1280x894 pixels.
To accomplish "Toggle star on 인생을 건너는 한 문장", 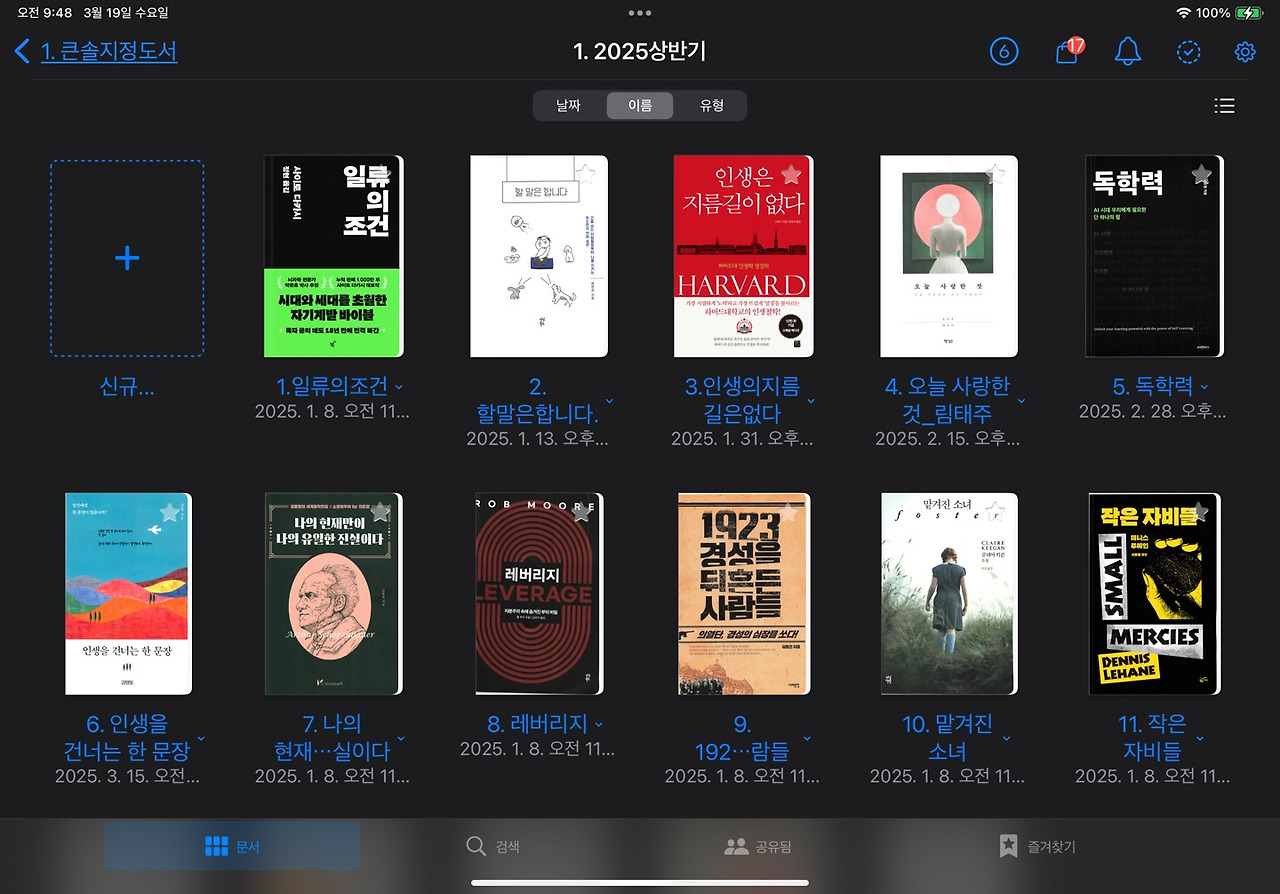I will pos(170,512).
